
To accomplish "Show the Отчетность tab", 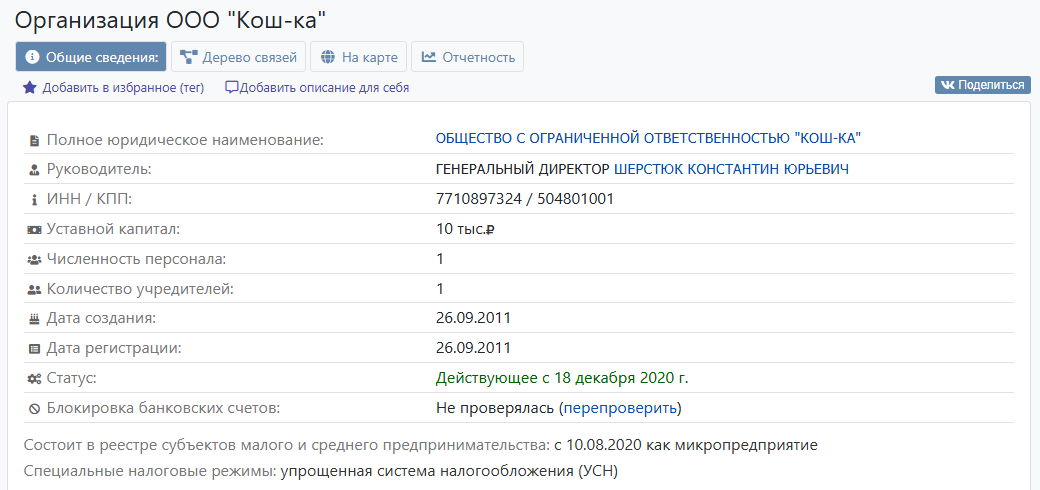I will tap(467, 57).
